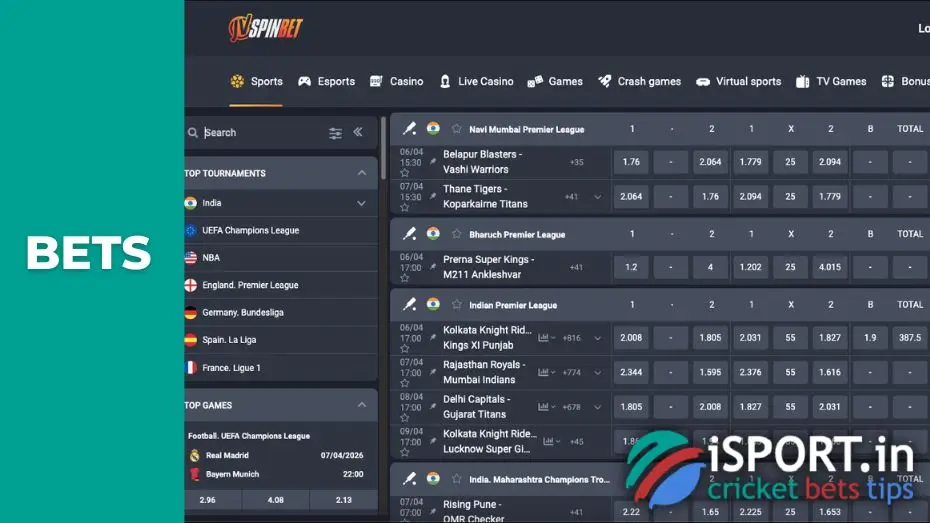This screenshot has height=523, width=930.
Task: Expand Delhi Capitals match markets chevron
Action: pos(597,407)
